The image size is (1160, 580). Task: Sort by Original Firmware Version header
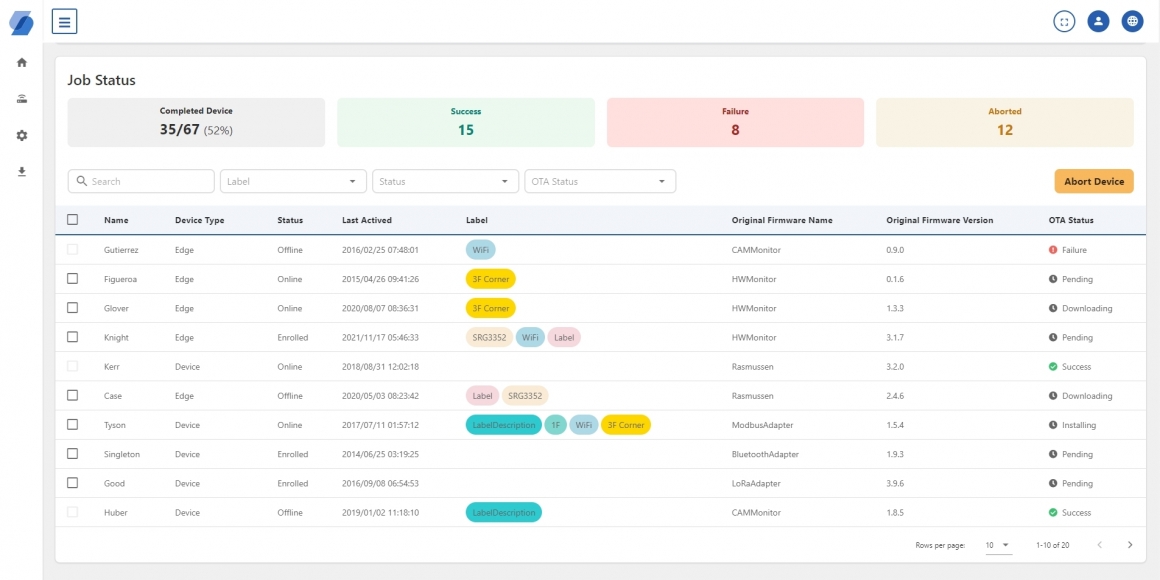[940, 220]
